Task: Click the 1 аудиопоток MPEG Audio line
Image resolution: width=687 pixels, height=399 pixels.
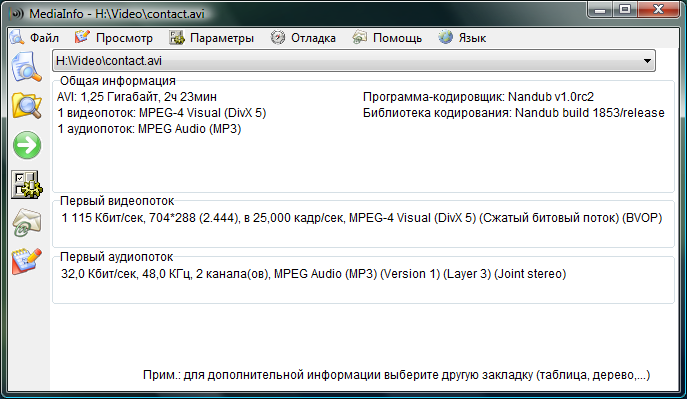Action: click(149, 129)
